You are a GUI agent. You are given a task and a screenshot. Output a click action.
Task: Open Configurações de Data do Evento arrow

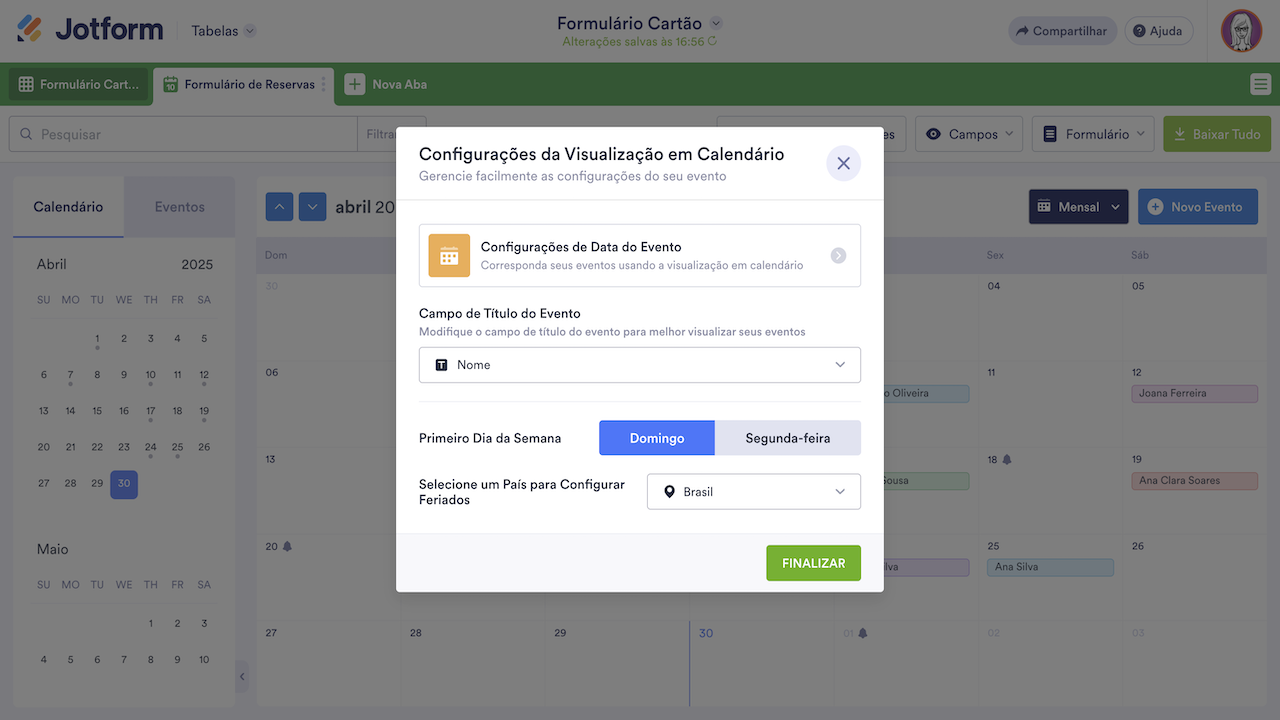point(838,256)
